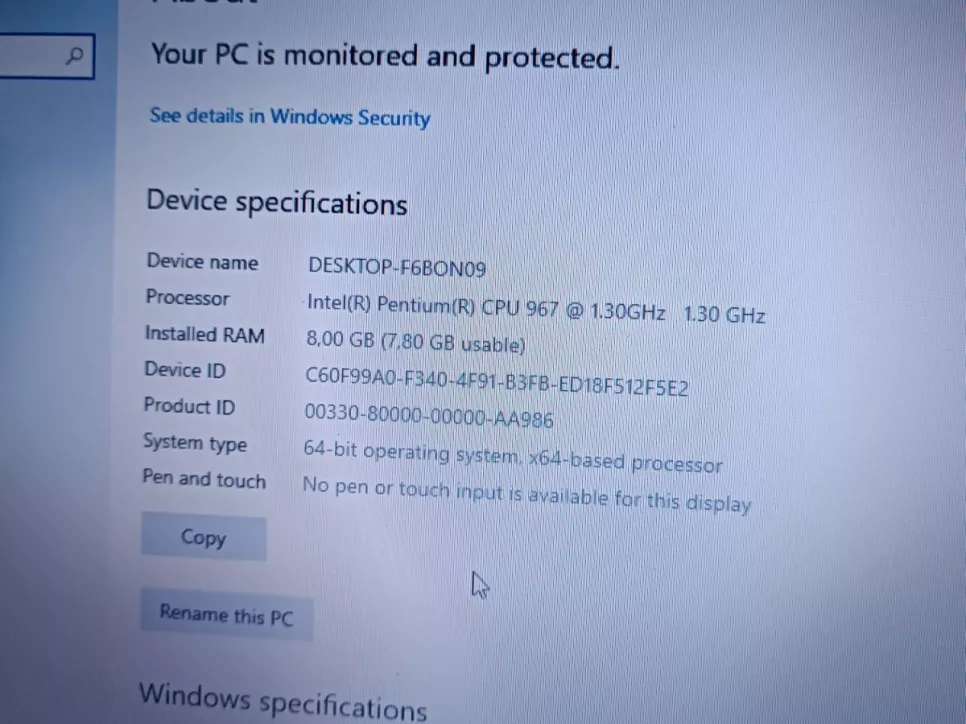Screen dimensions: 966x724
Task: Click the Device ID label
Action: tap(185, 370)
